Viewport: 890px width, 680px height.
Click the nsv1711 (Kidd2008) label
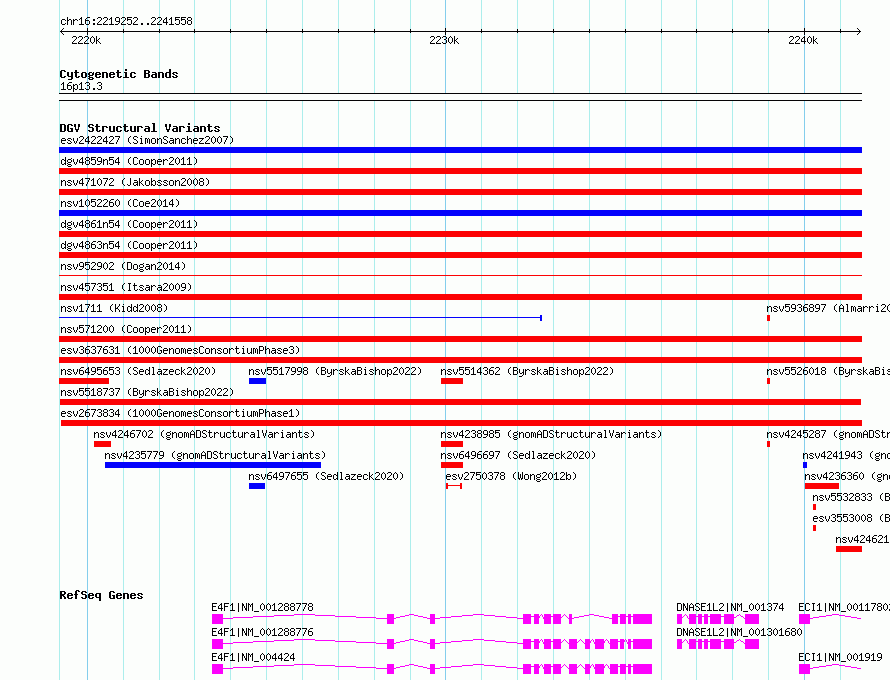click(114, 308)
